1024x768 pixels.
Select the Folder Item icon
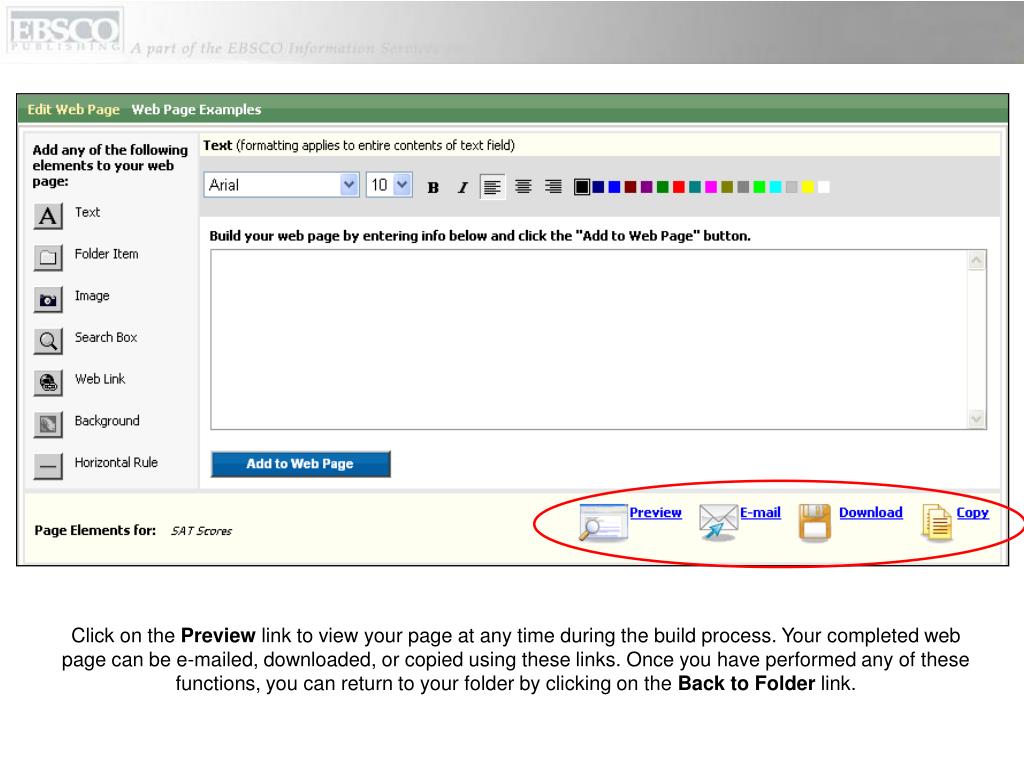coord(48,257)
